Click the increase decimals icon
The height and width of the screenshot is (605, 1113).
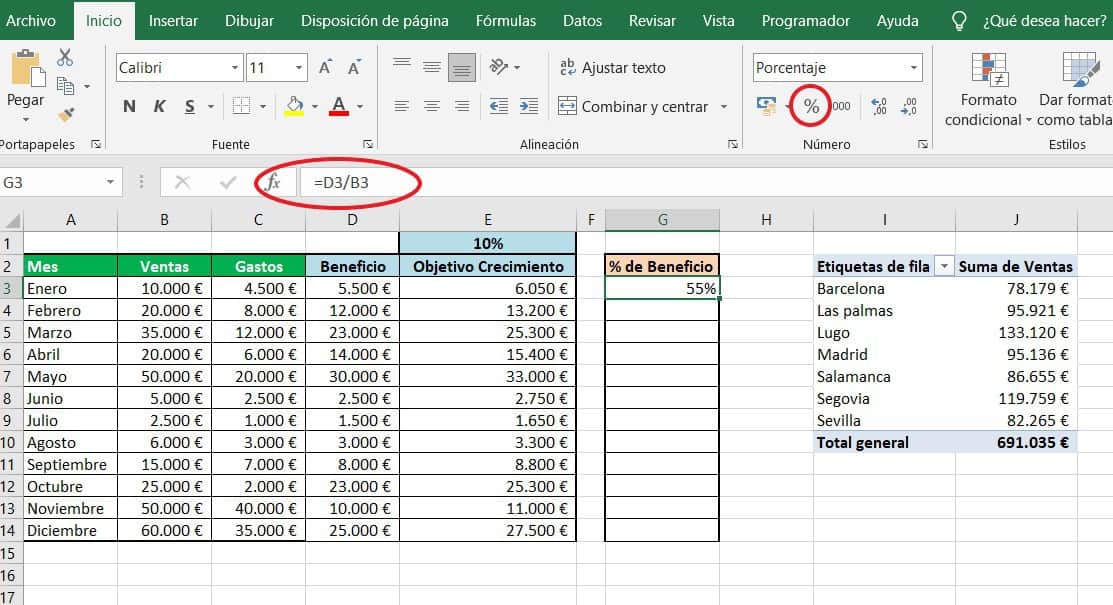pos(879,107)
